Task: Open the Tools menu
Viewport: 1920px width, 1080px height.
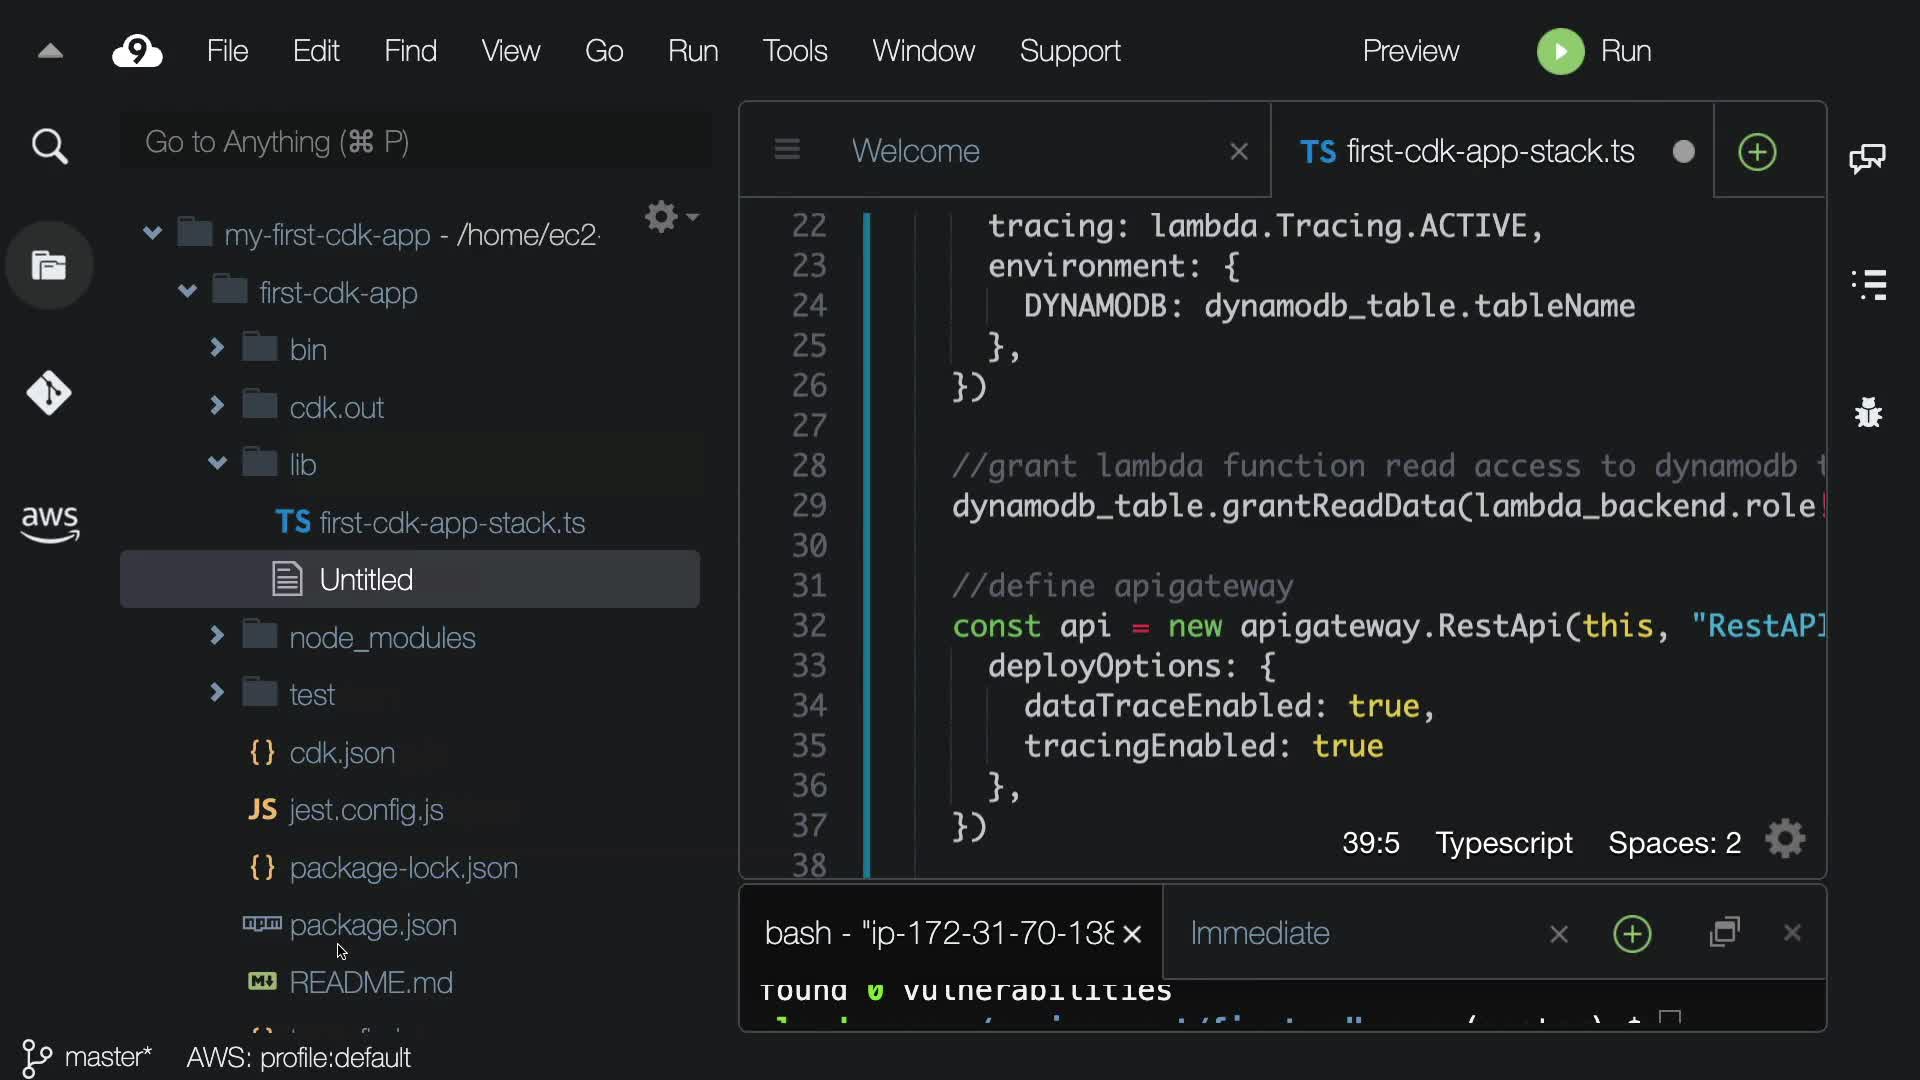Action: [x=794, y=51]
